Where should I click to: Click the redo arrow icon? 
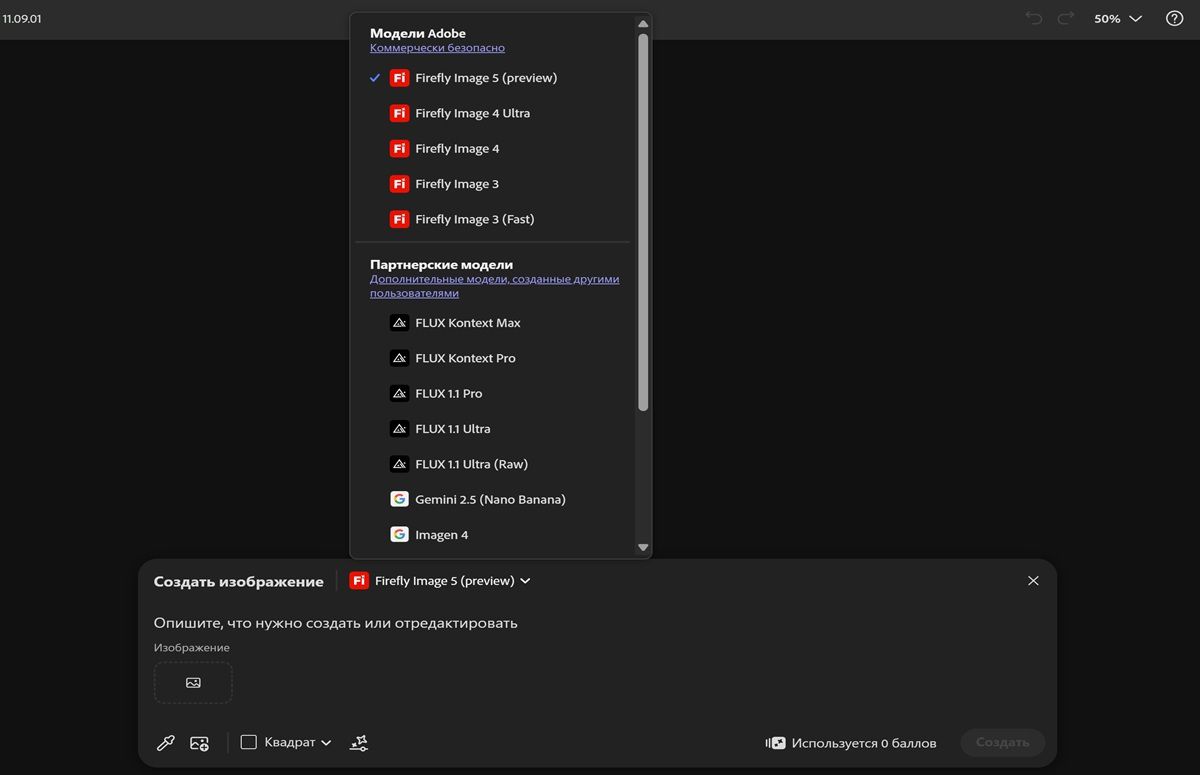(x=1065, y=18)
